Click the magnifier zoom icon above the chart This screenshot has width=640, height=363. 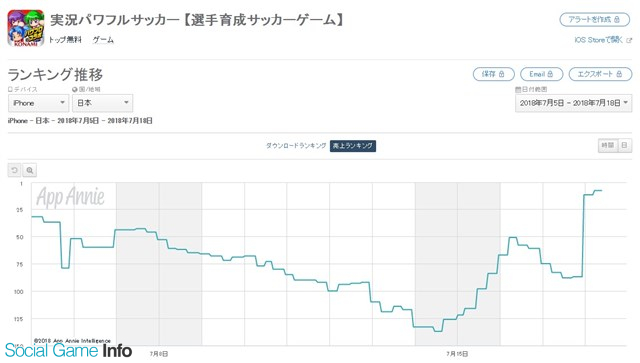point(30,170)
